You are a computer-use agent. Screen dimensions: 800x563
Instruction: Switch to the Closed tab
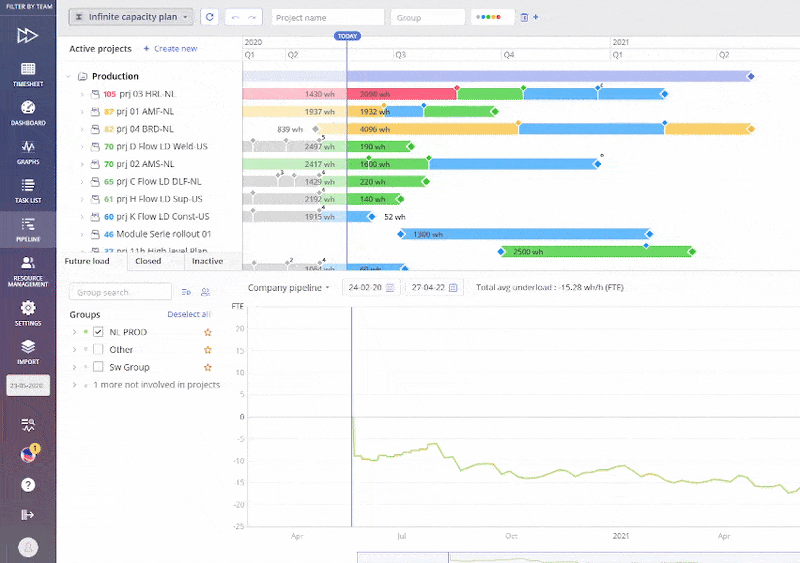tap(148, 261)
